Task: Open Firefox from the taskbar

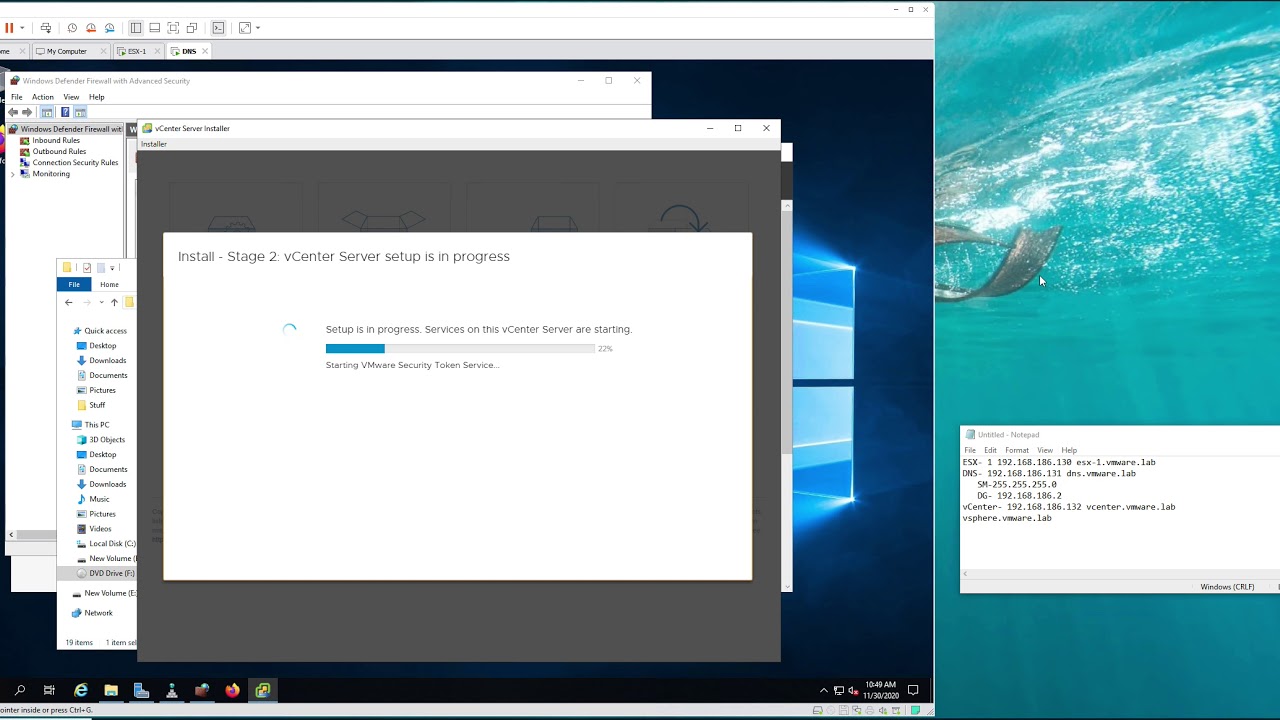Action: (232, 690)
